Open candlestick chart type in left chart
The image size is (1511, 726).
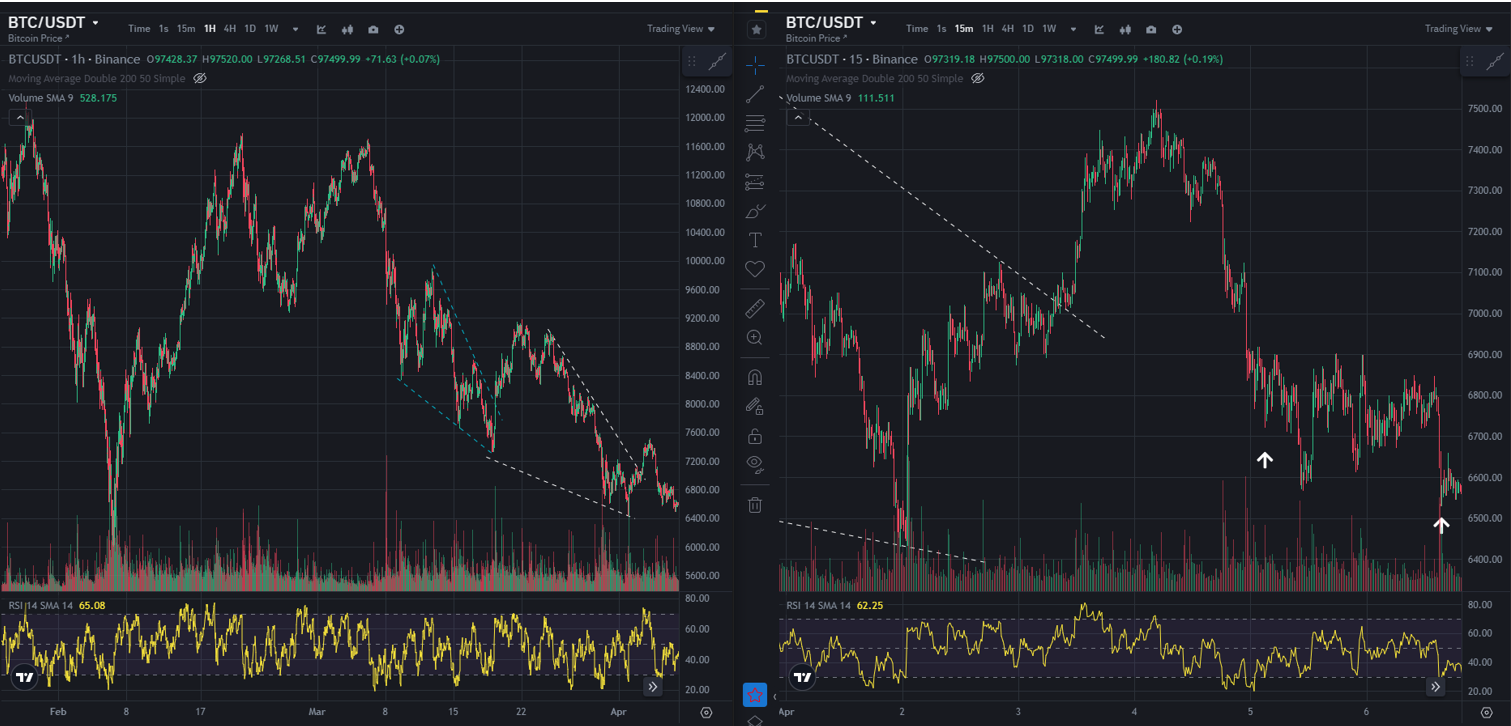(x=347, y=29)
